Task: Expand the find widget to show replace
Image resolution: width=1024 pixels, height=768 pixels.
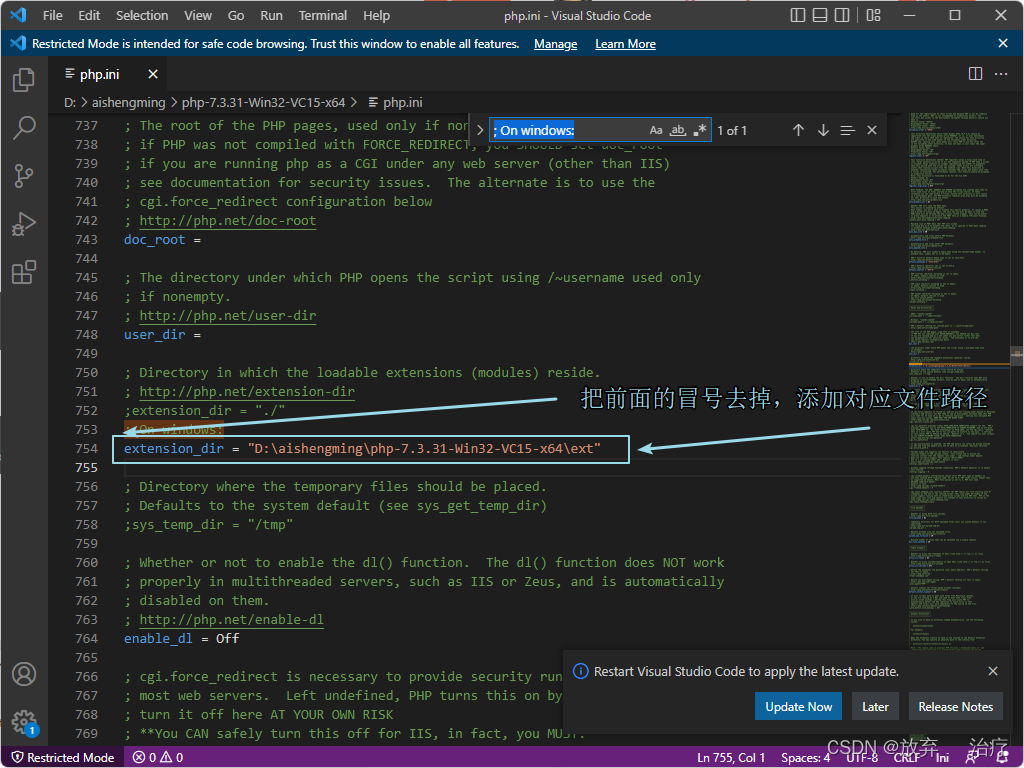Action: coord(478,130)
